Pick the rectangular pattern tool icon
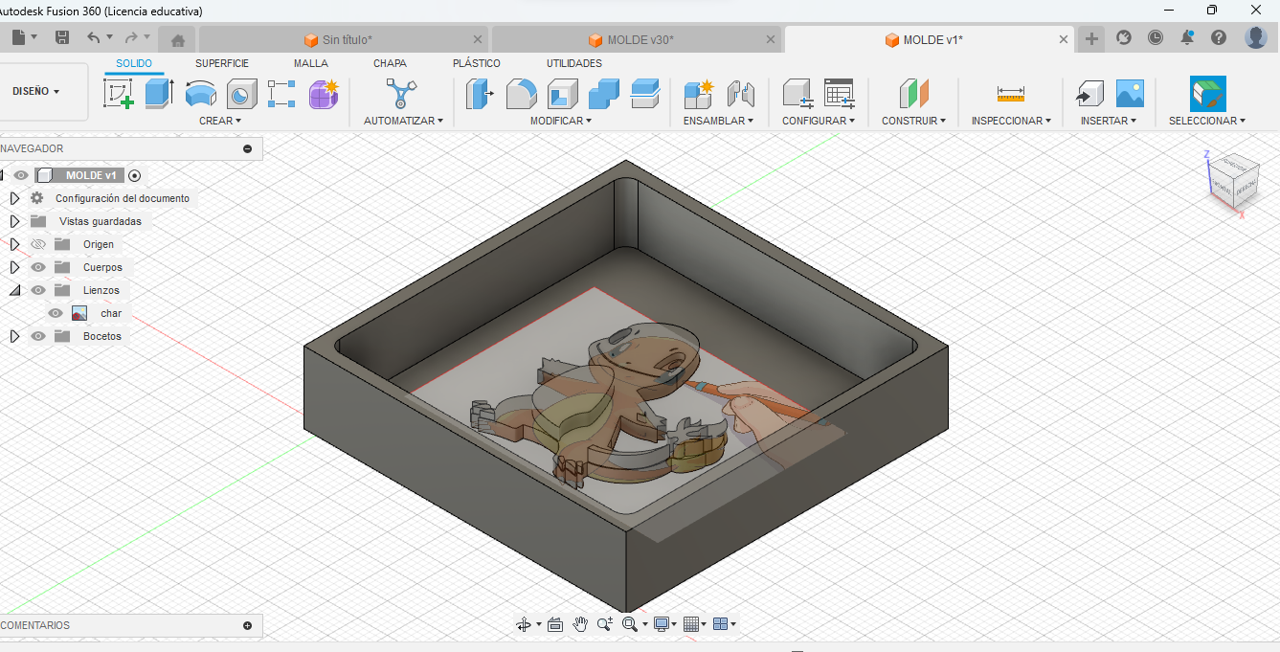The image size is (1280, 652). tap(282, 94)
